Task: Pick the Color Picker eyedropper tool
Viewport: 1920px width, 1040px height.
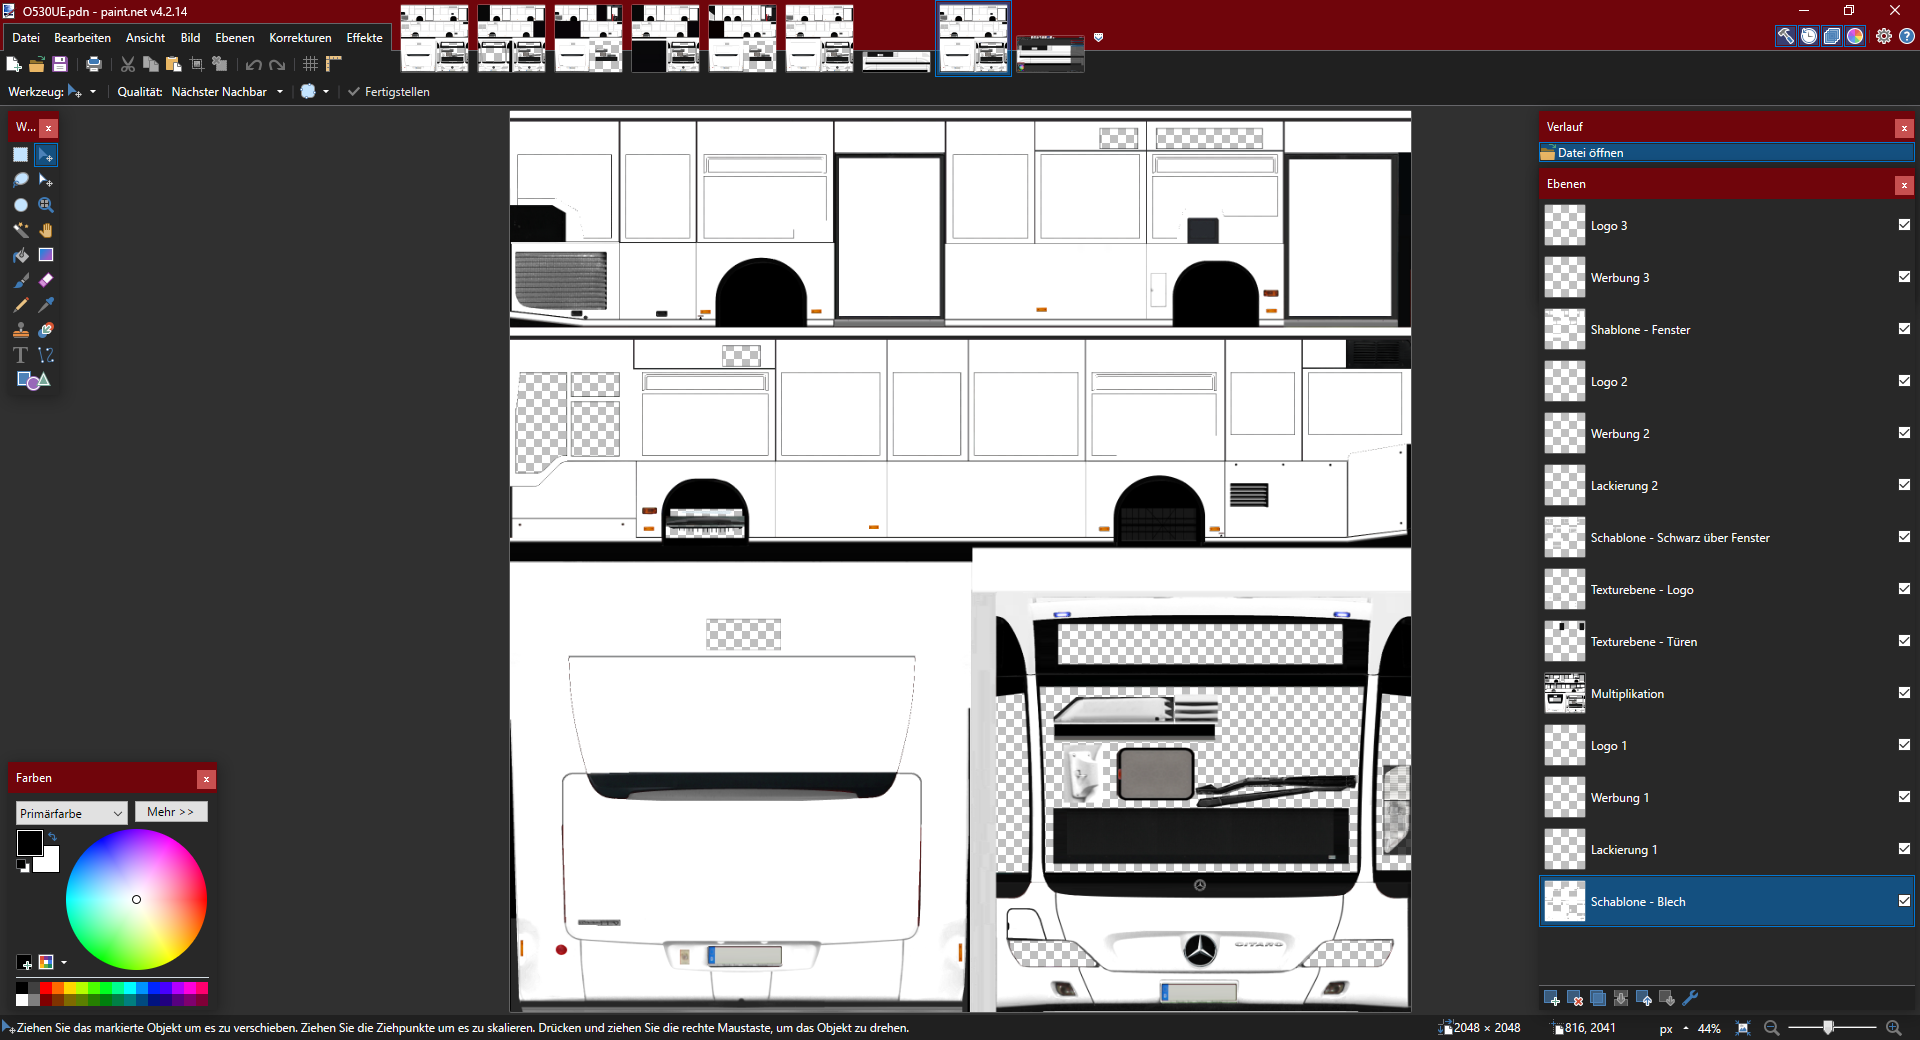Action: (x=46, y=305)
